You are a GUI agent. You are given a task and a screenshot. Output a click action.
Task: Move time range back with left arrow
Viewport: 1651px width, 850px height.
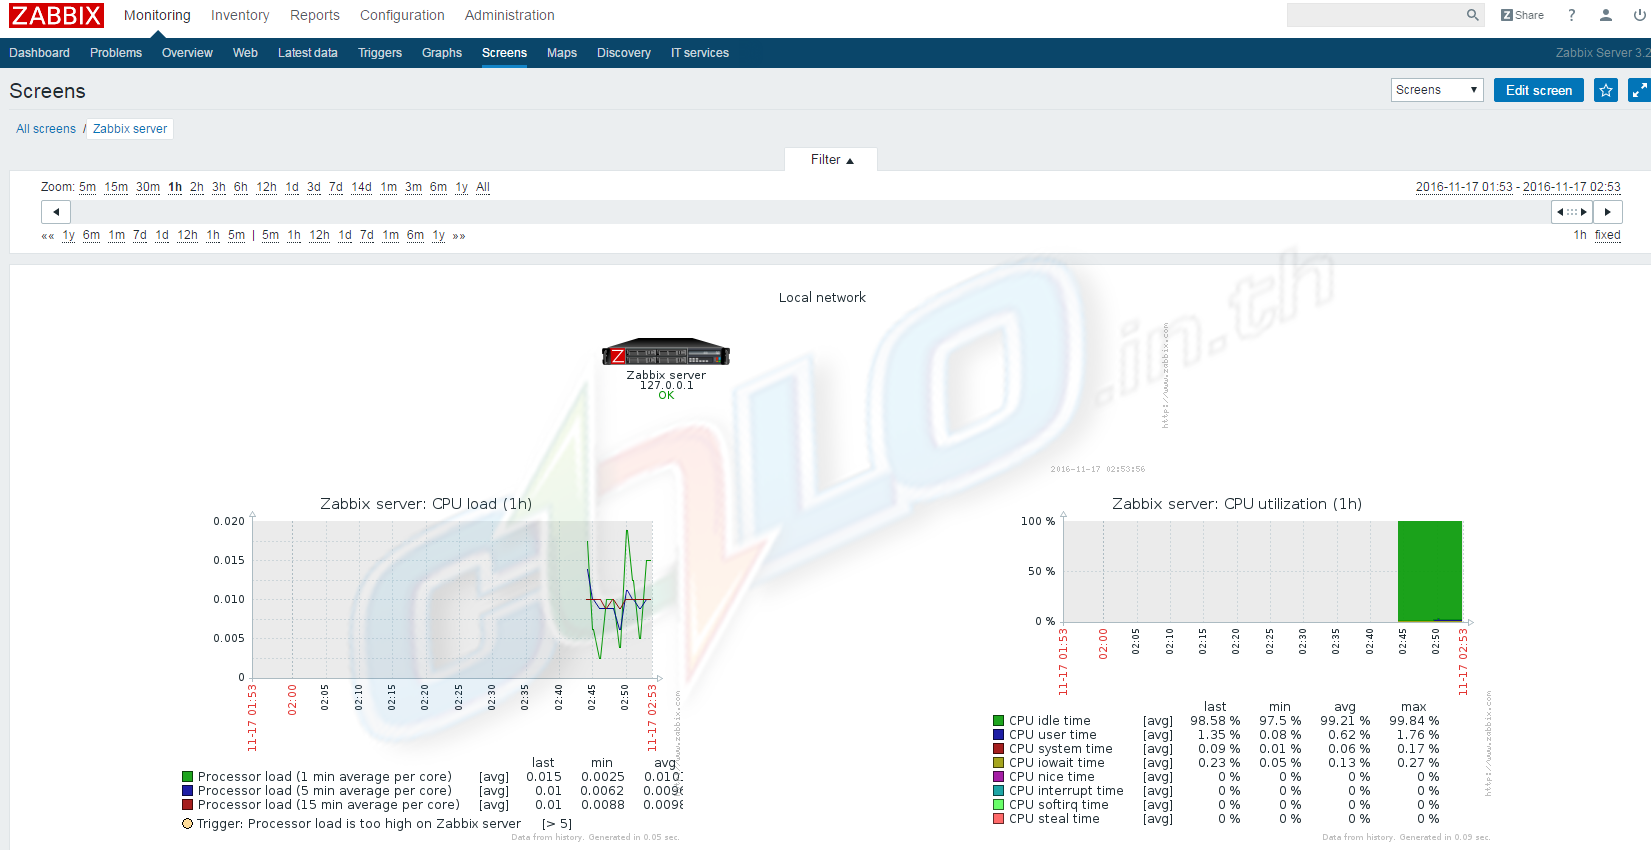pos(56,212)
